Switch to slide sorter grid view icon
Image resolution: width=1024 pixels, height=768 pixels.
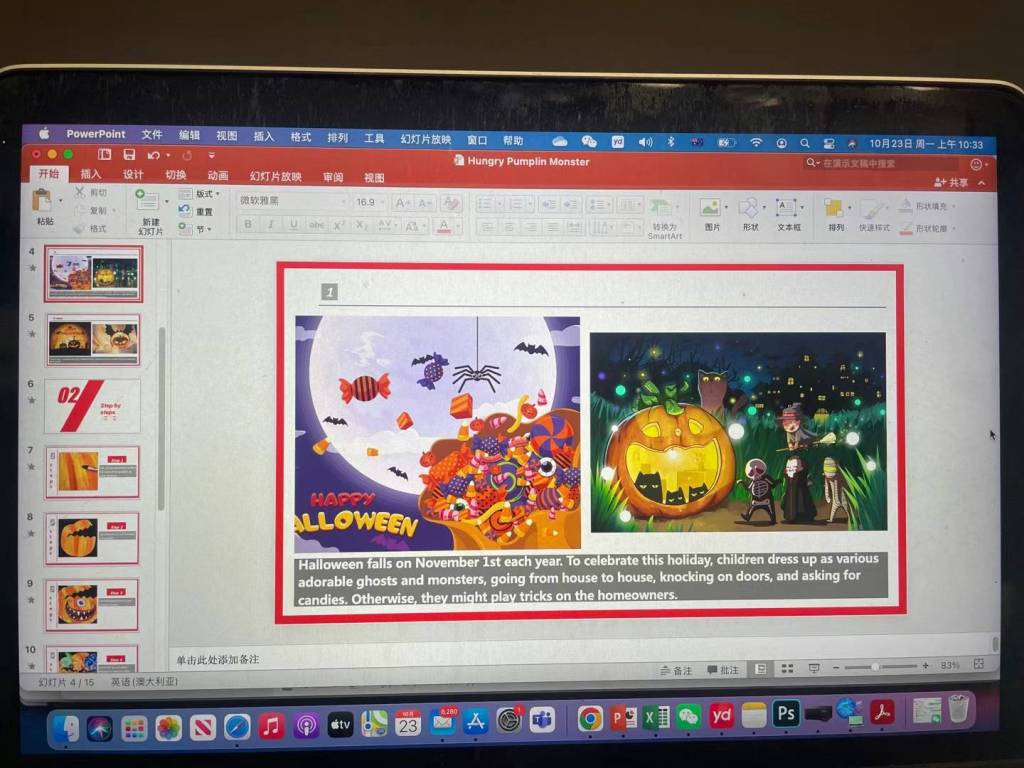[x=787, y=668]
